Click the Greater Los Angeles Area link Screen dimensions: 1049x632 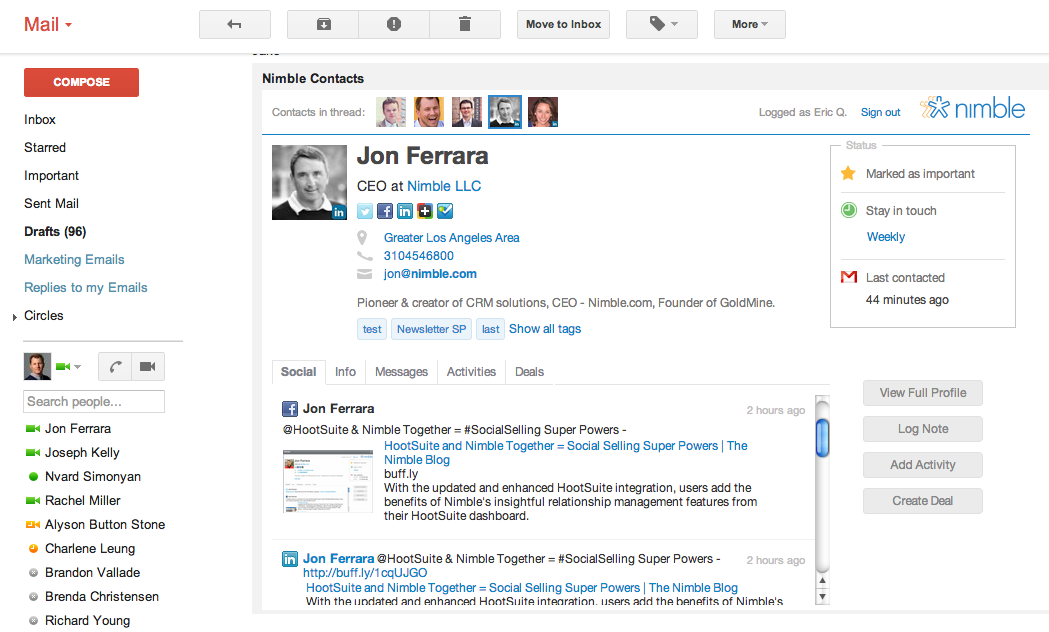pyautogui.click(x=452, y=237)
